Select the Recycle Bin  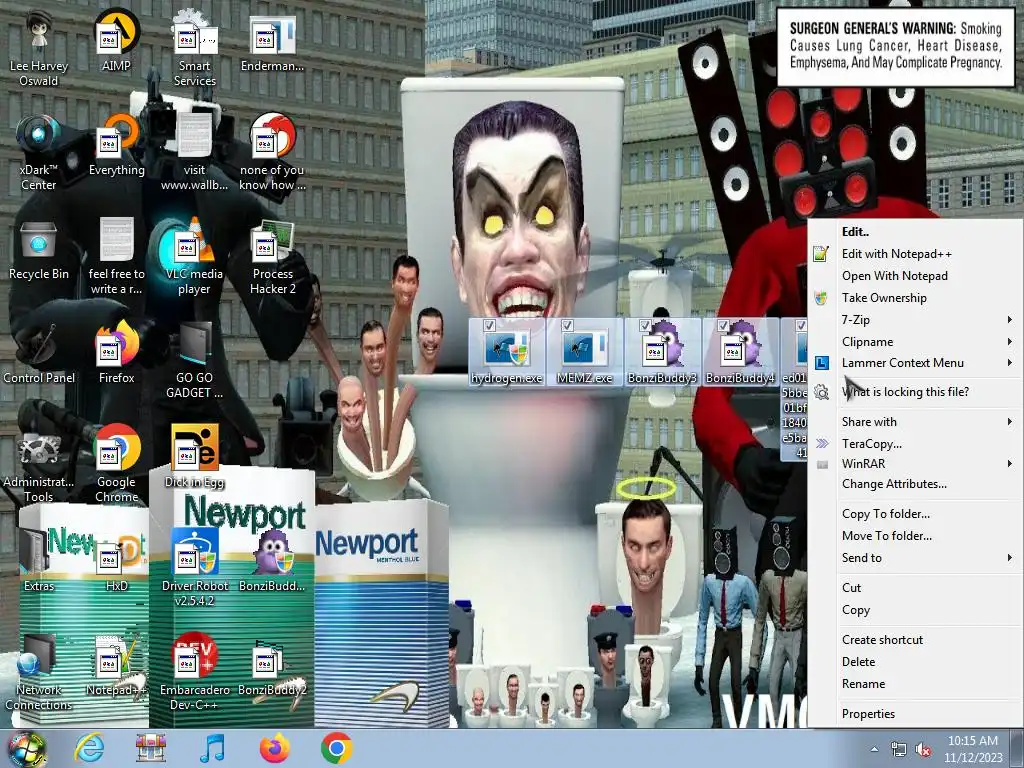coord(39,251)
